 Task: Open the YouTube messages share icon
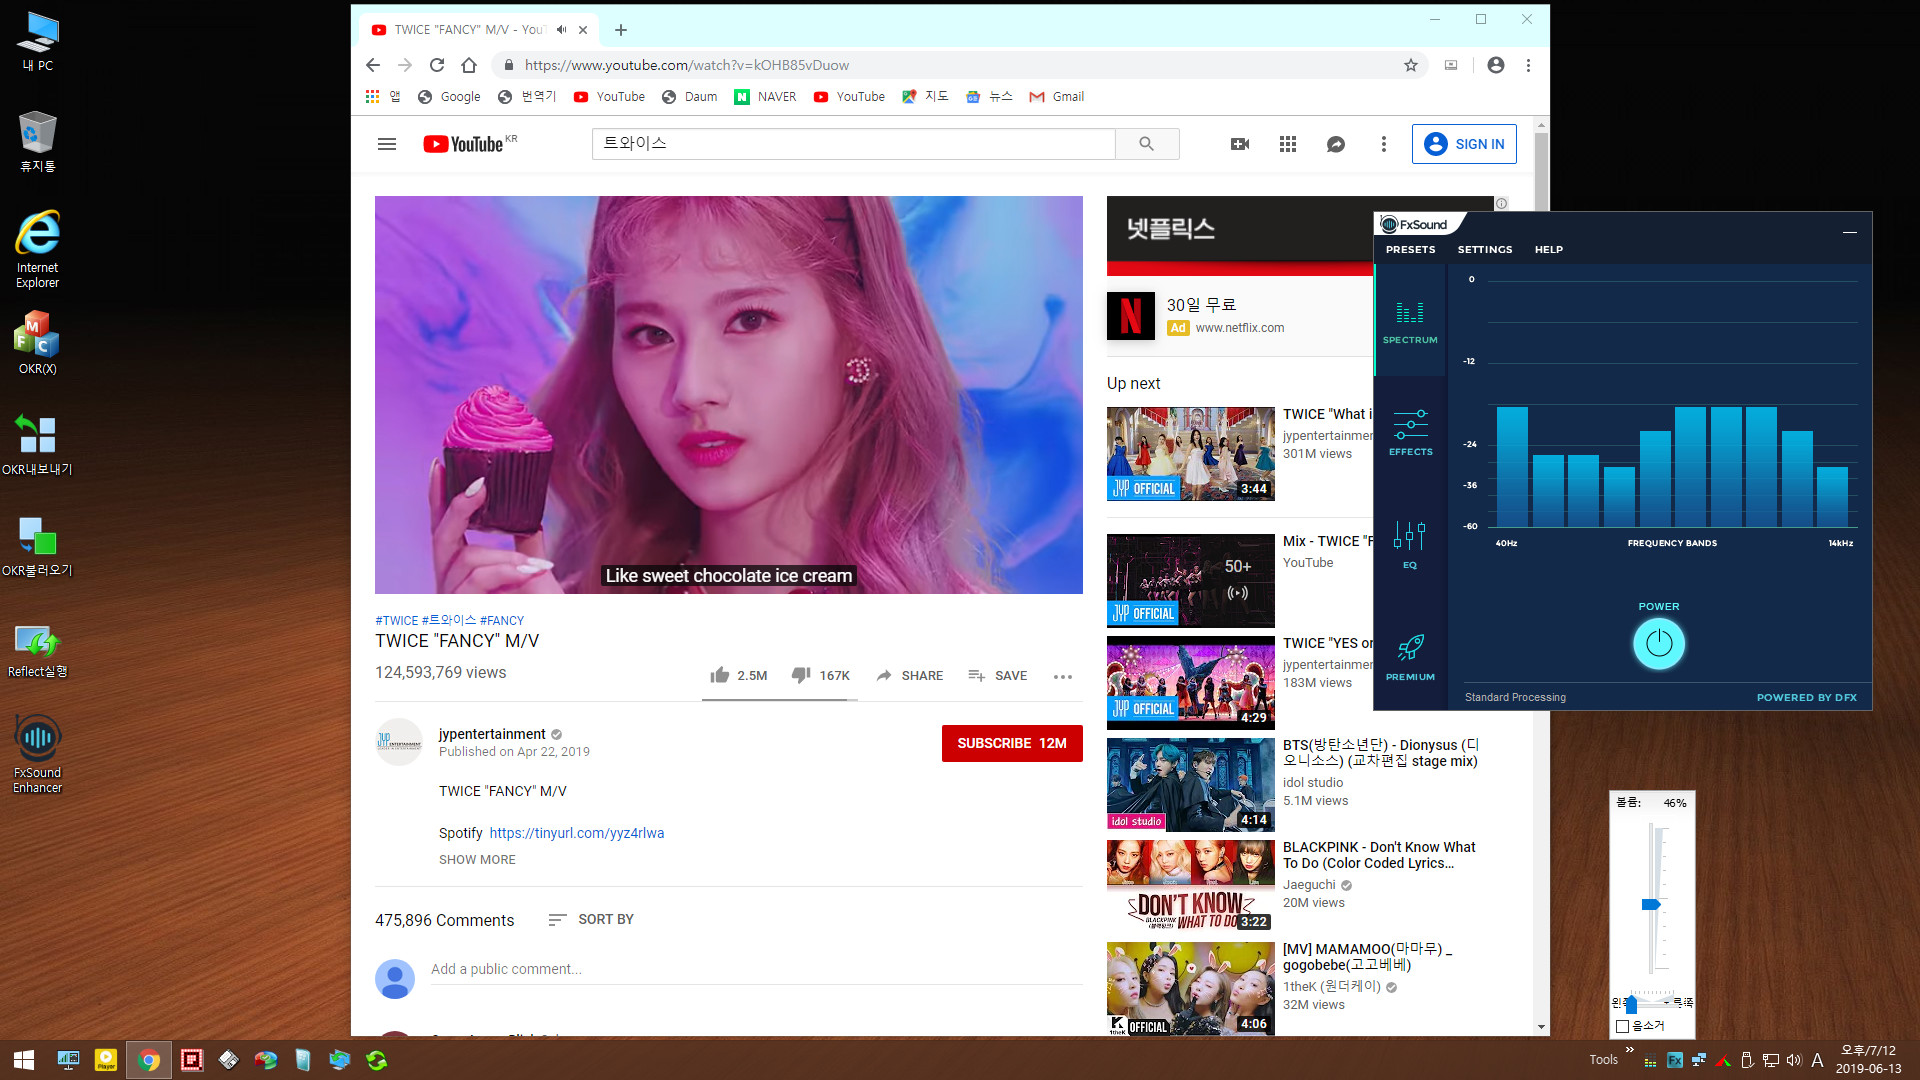point(1336,144)
